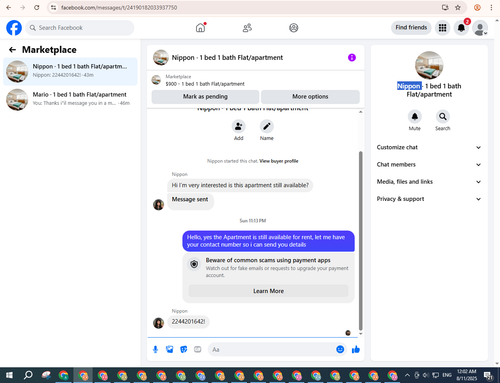Send a thumbs up like
Screen dimensions: 500x383
356,349
